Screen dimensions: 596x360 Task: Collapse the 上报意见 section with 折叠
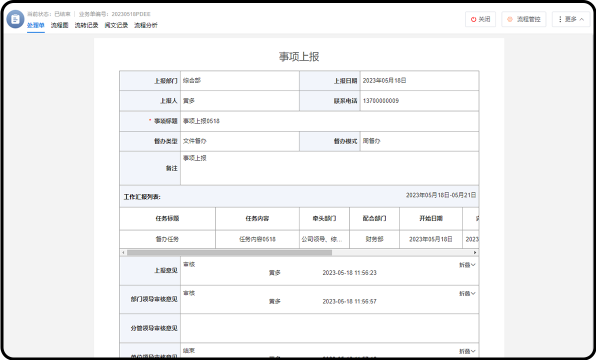[x=467, y=265]
